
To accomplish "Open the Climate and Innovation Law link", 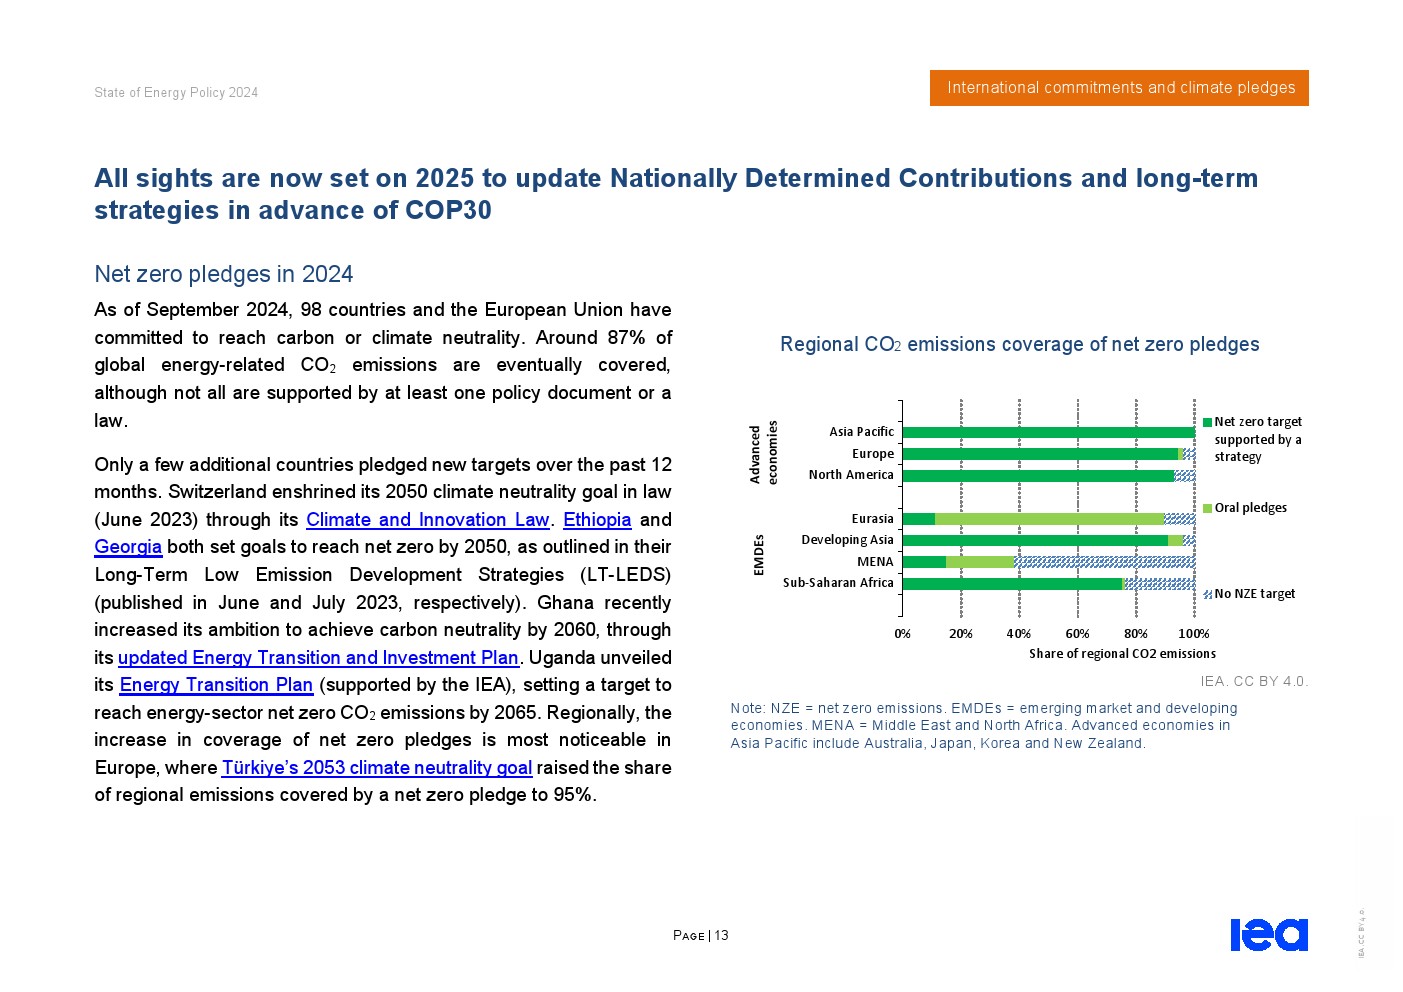I will 427,520.
